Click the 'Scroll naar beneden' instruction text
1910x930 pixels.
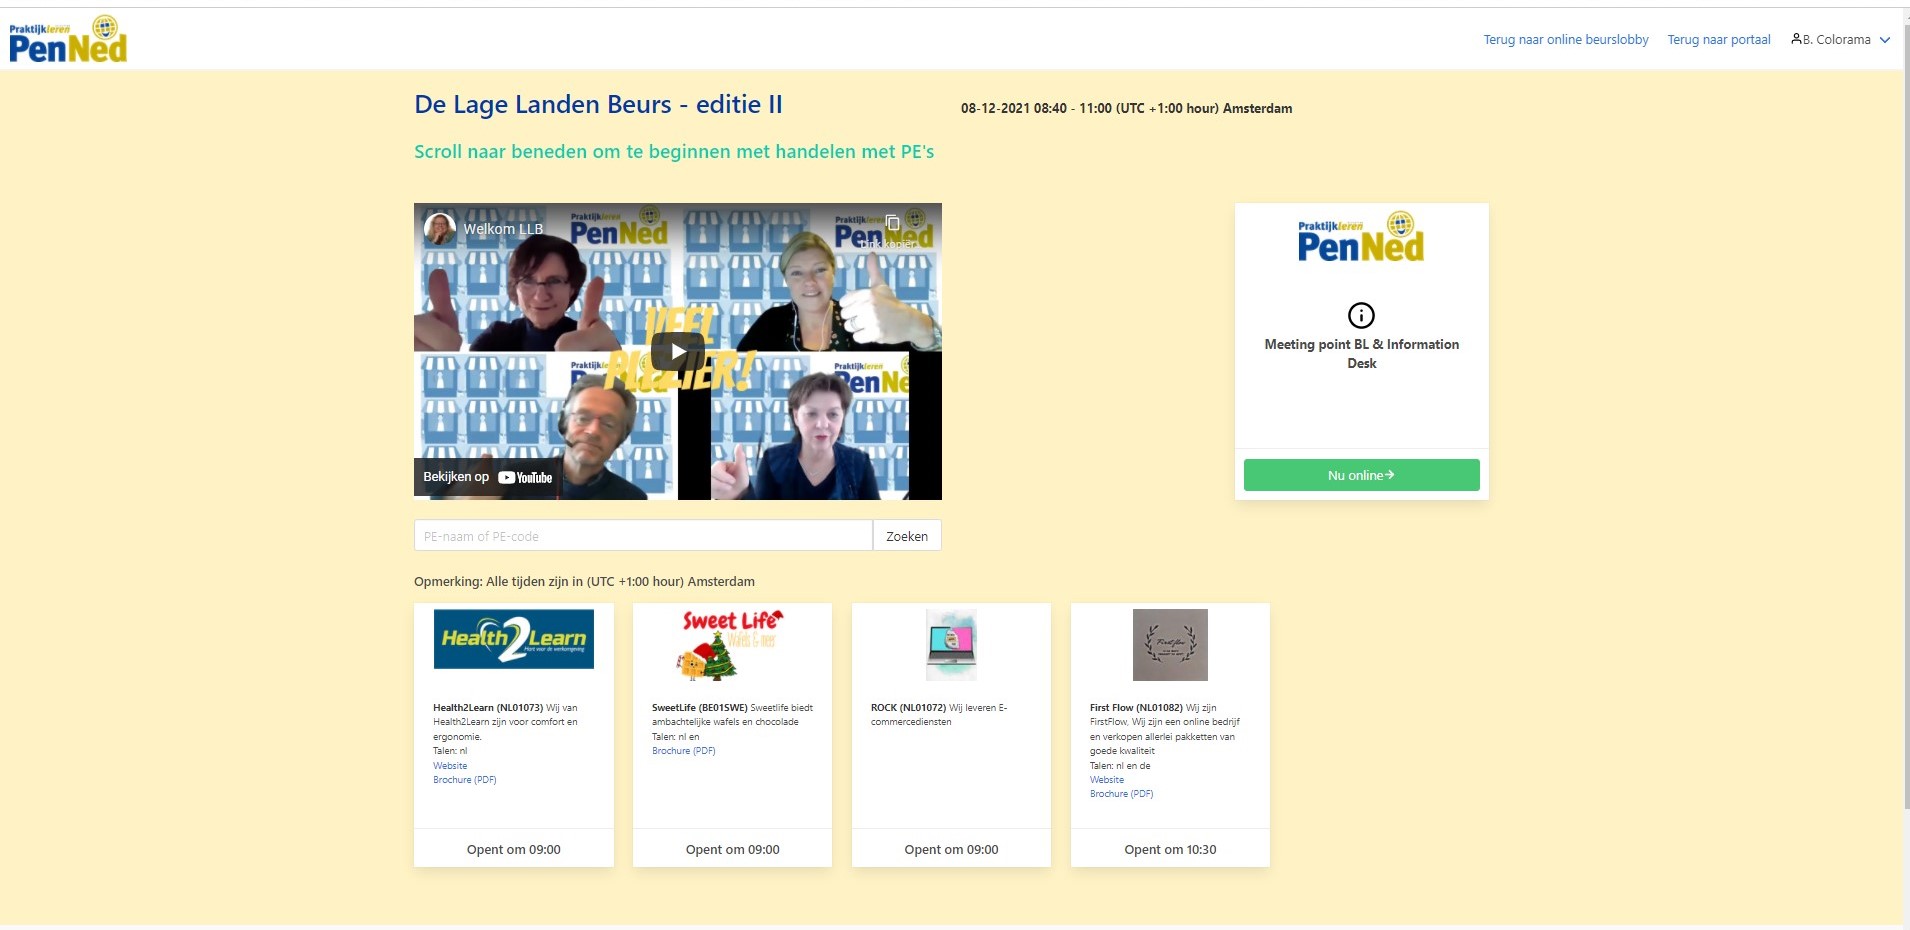674,152
